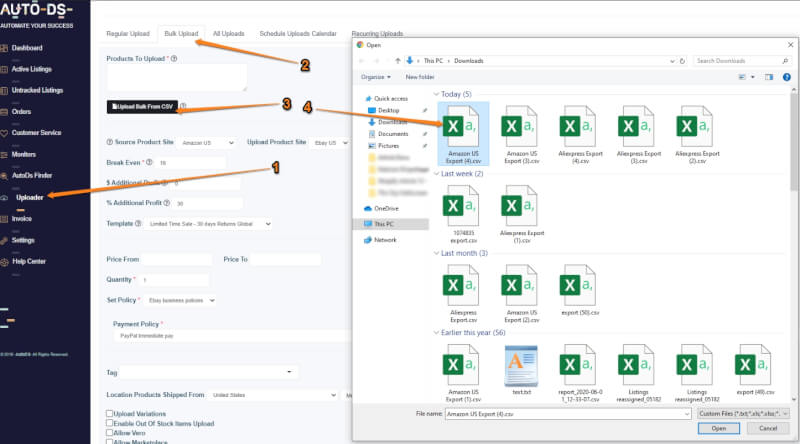This screenshot has height=444, width=800.
Task: Select the export (49).csv file
Action: pyautogui.click(x=755, y=370)
